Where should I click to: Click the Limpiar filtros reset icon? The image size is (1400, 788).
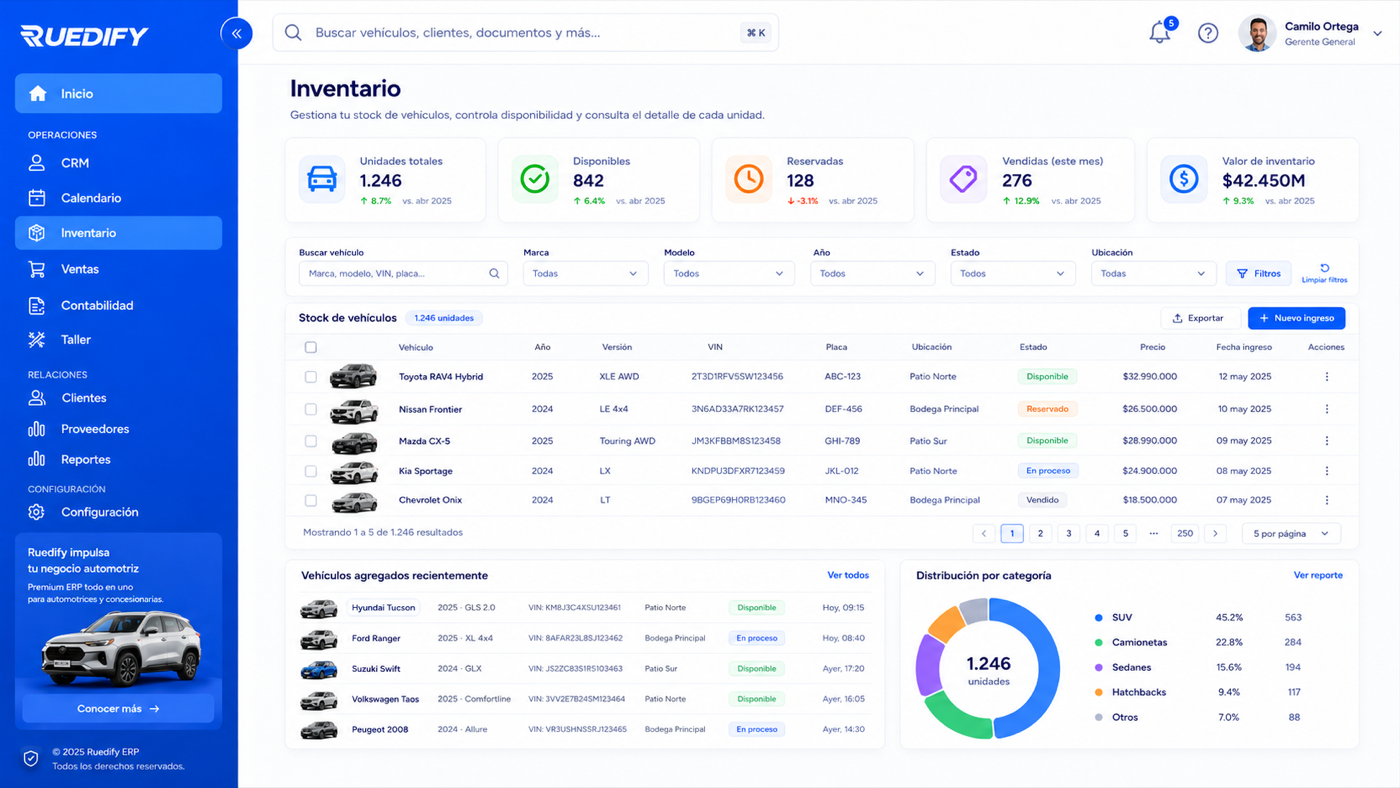pyautogui.click(x=1324, y=268)
